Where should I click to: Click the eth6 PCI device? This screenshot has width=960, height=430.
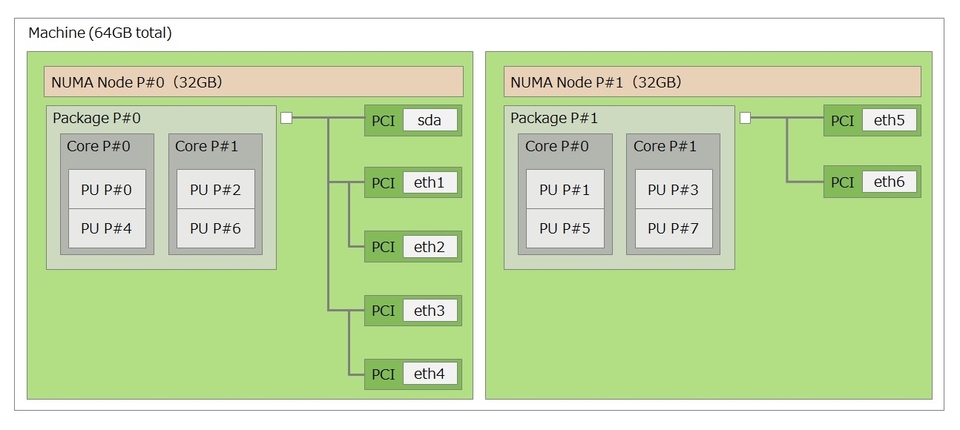click(x=888, y=182)
